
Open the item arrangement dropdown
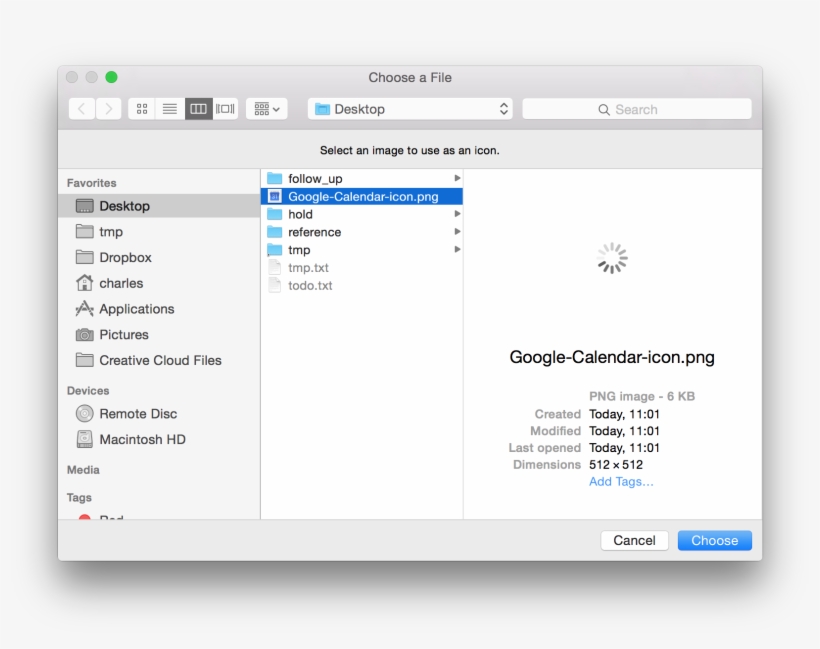(x=267, y=109)
